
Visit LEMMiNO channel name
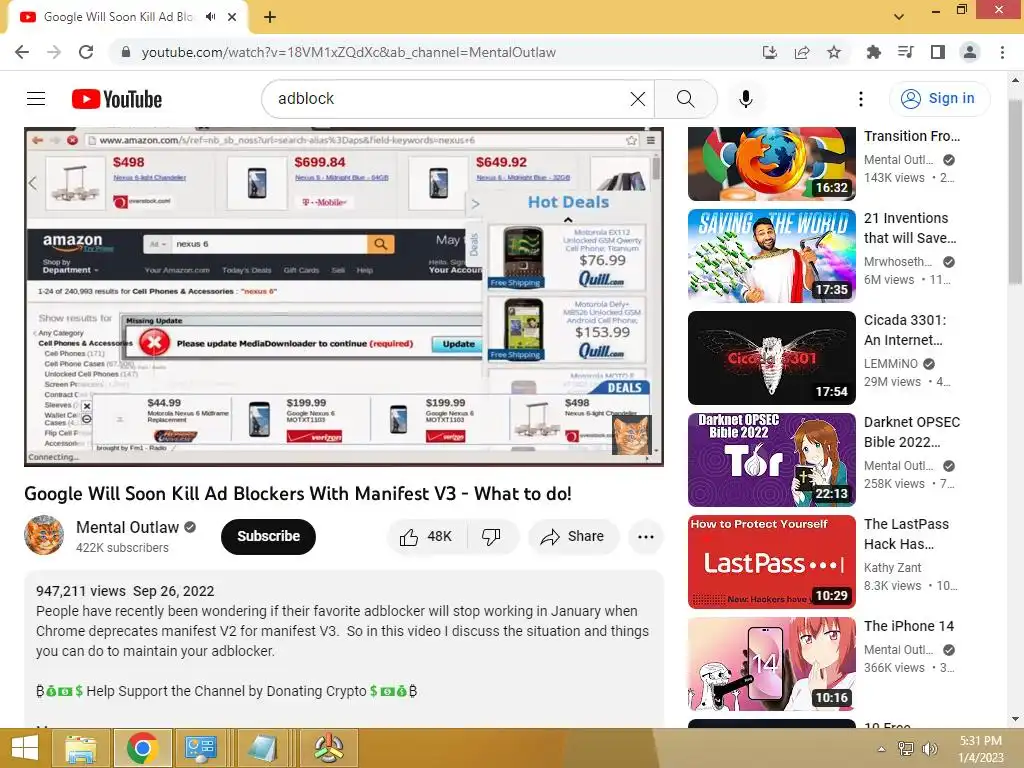click(891, 364)
